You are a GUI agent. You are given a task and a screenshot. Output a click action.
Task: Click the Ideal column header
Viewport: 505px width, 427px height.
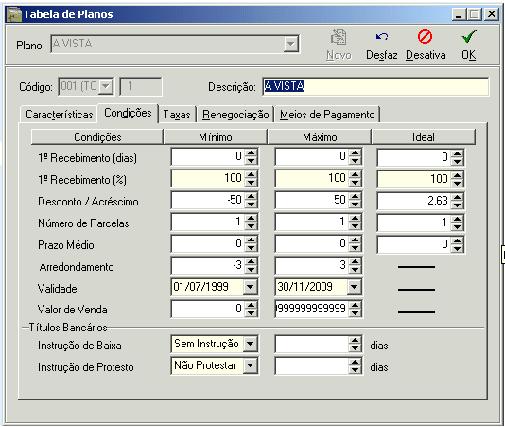tap(423, 137)
